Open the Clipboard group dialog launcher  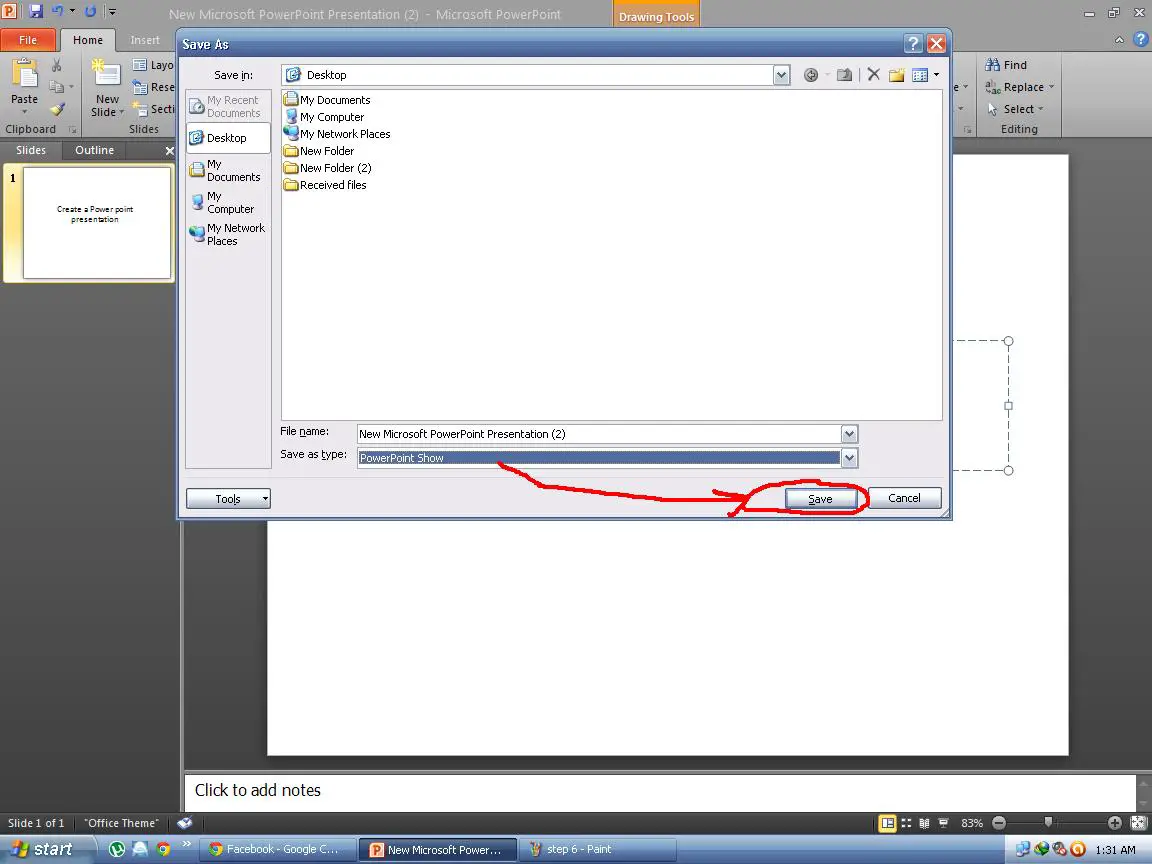[73, 129]
